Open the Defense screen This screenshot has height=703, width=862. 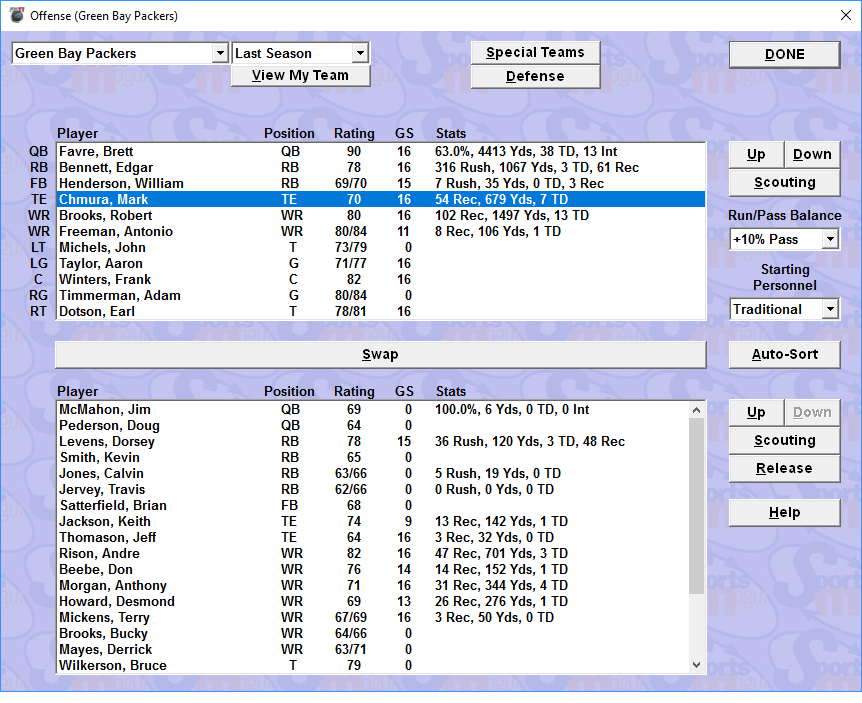535,76
